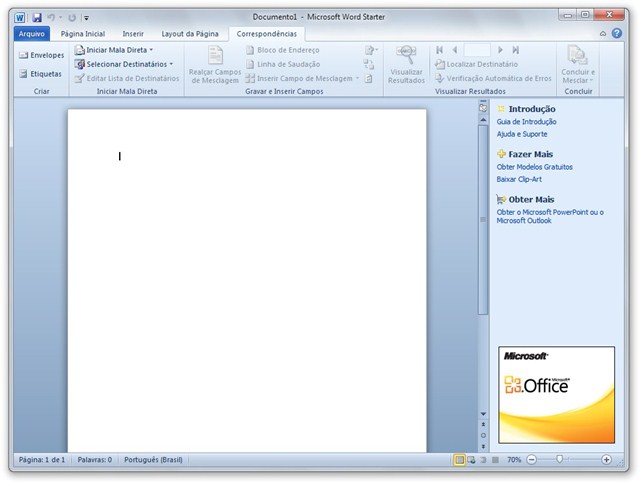Image resolution: width=640 pixels, height=484 pixels.
Task: Go to previous record arrow
Action: coord(455,50)
